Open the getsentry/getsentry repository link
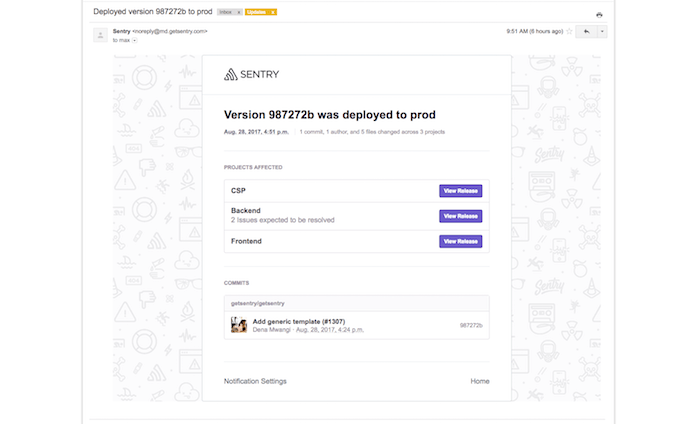This screenshot has height=424, width=695. (x=258, y=303)
